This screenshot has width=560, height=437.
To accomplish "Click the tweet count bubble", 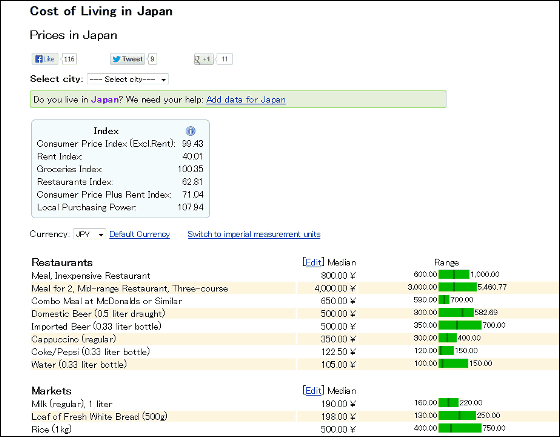I will tap(152, 59).
